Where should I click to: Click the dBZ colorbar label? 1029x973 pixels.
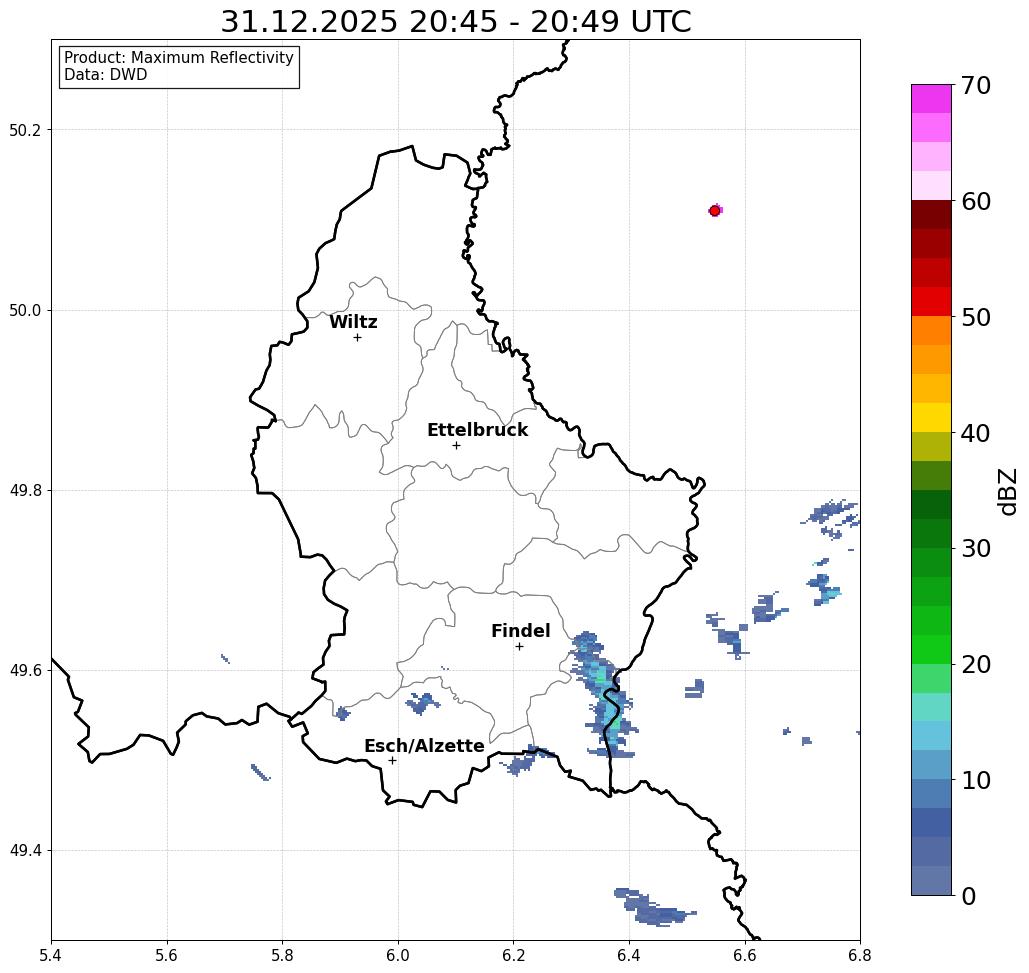1007,491
